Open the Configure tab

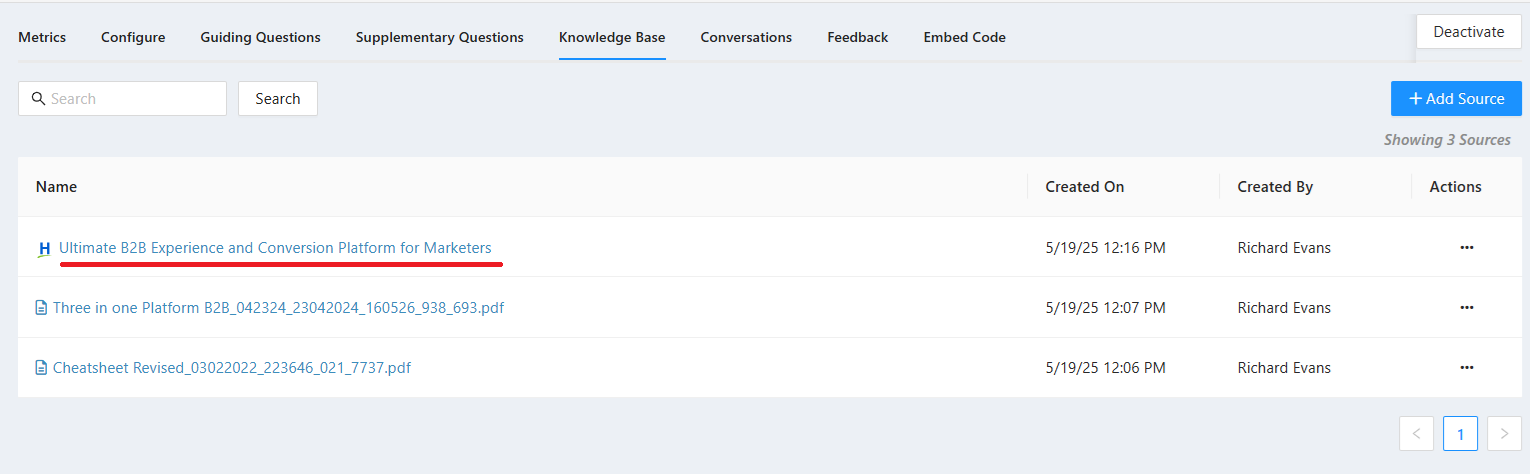(133, 37)
